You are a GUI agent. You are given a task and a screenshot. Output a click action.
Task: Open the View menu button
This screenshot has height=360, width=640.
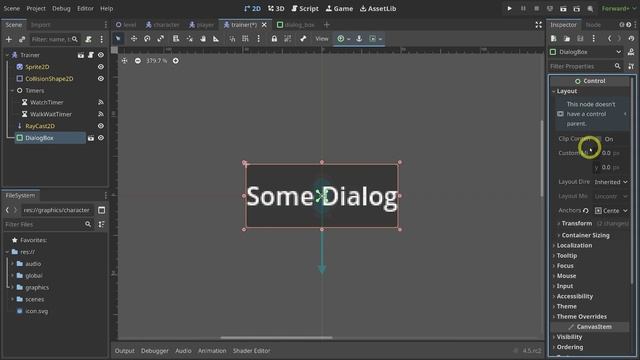322,39
